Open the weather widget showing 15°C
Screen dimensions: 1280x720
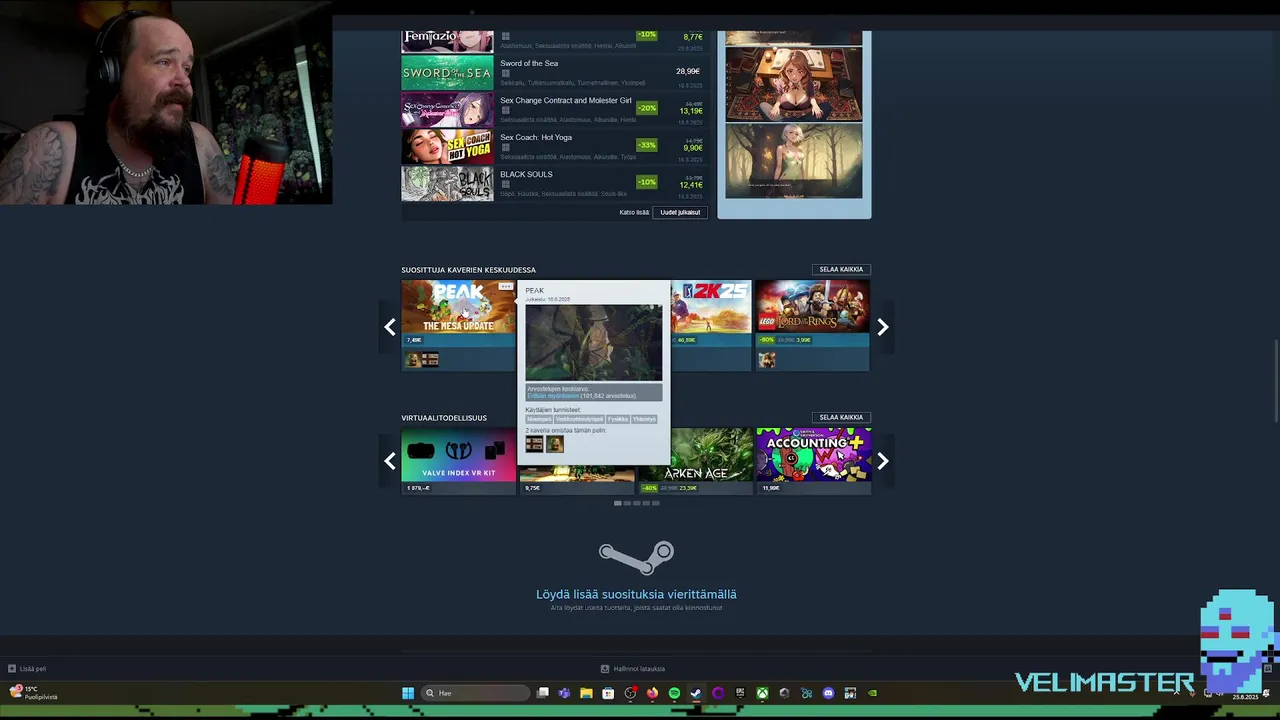[x=33, y=692]
